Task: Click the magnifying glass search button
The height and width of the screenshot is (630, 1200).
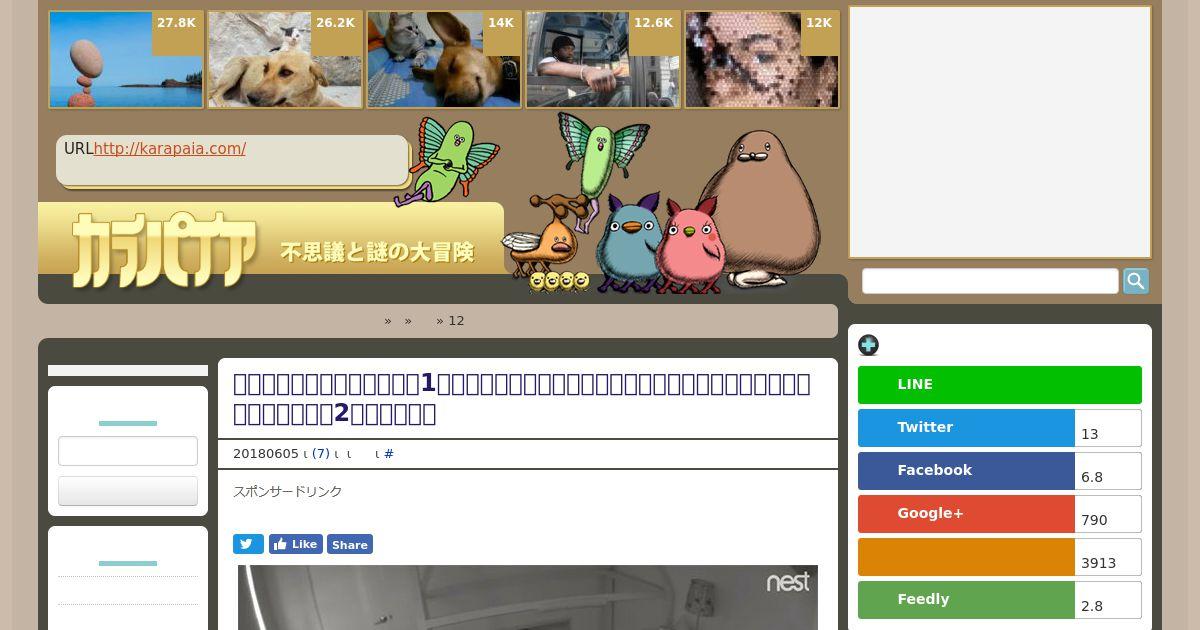Action: tap(1136, 281)
